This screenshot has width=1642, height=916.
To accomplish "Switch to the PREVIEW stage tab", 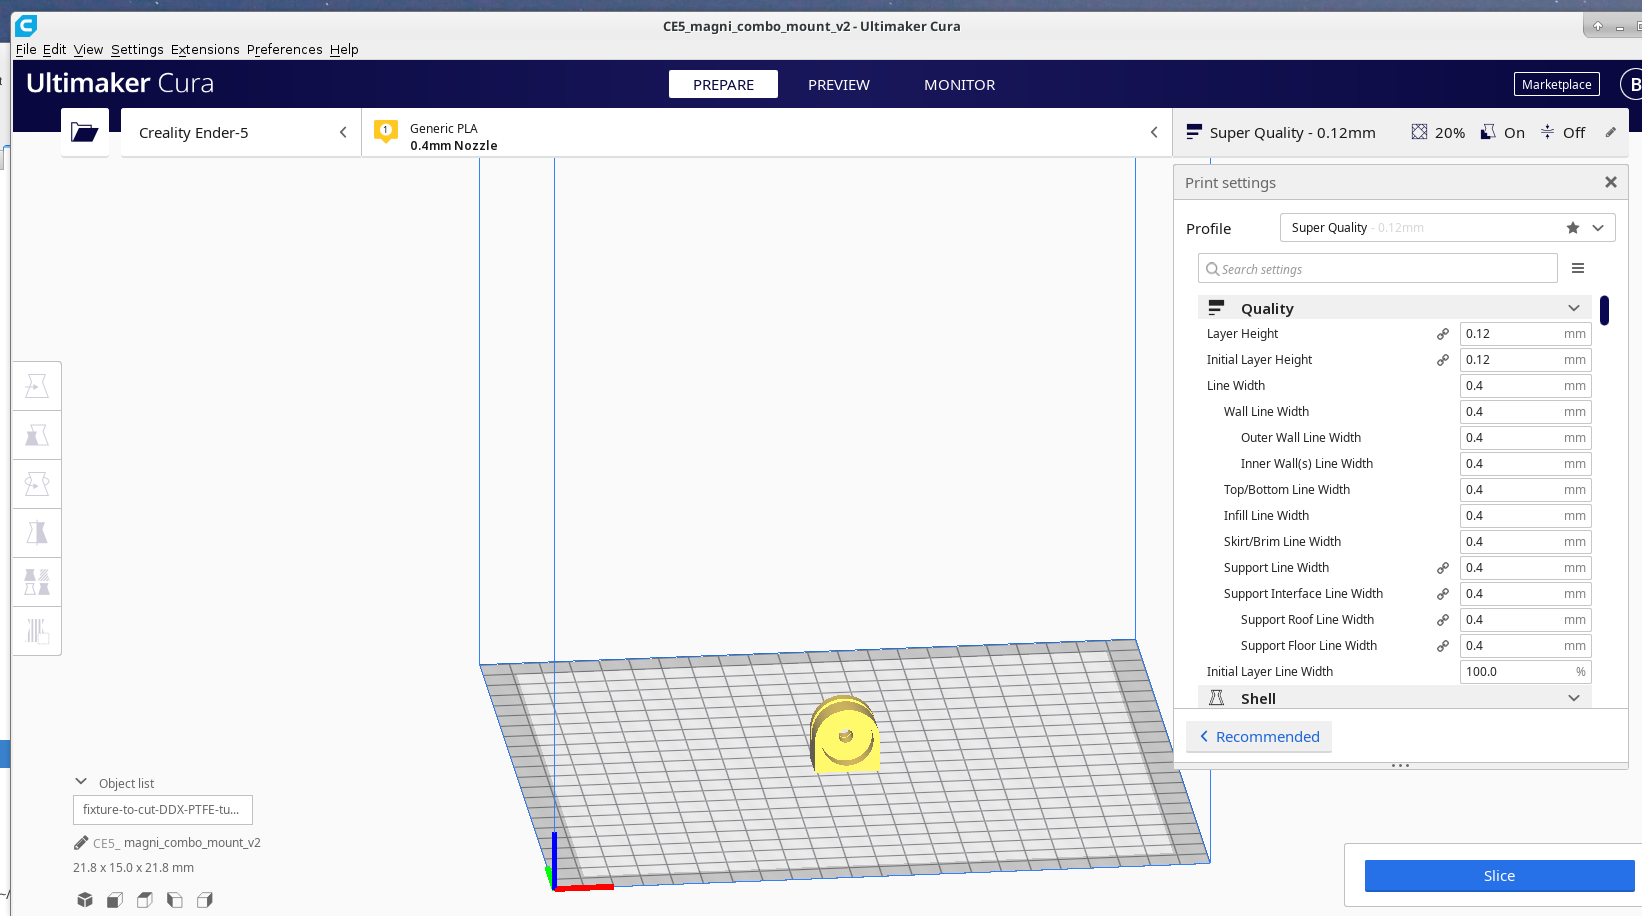I will (839, 84).
